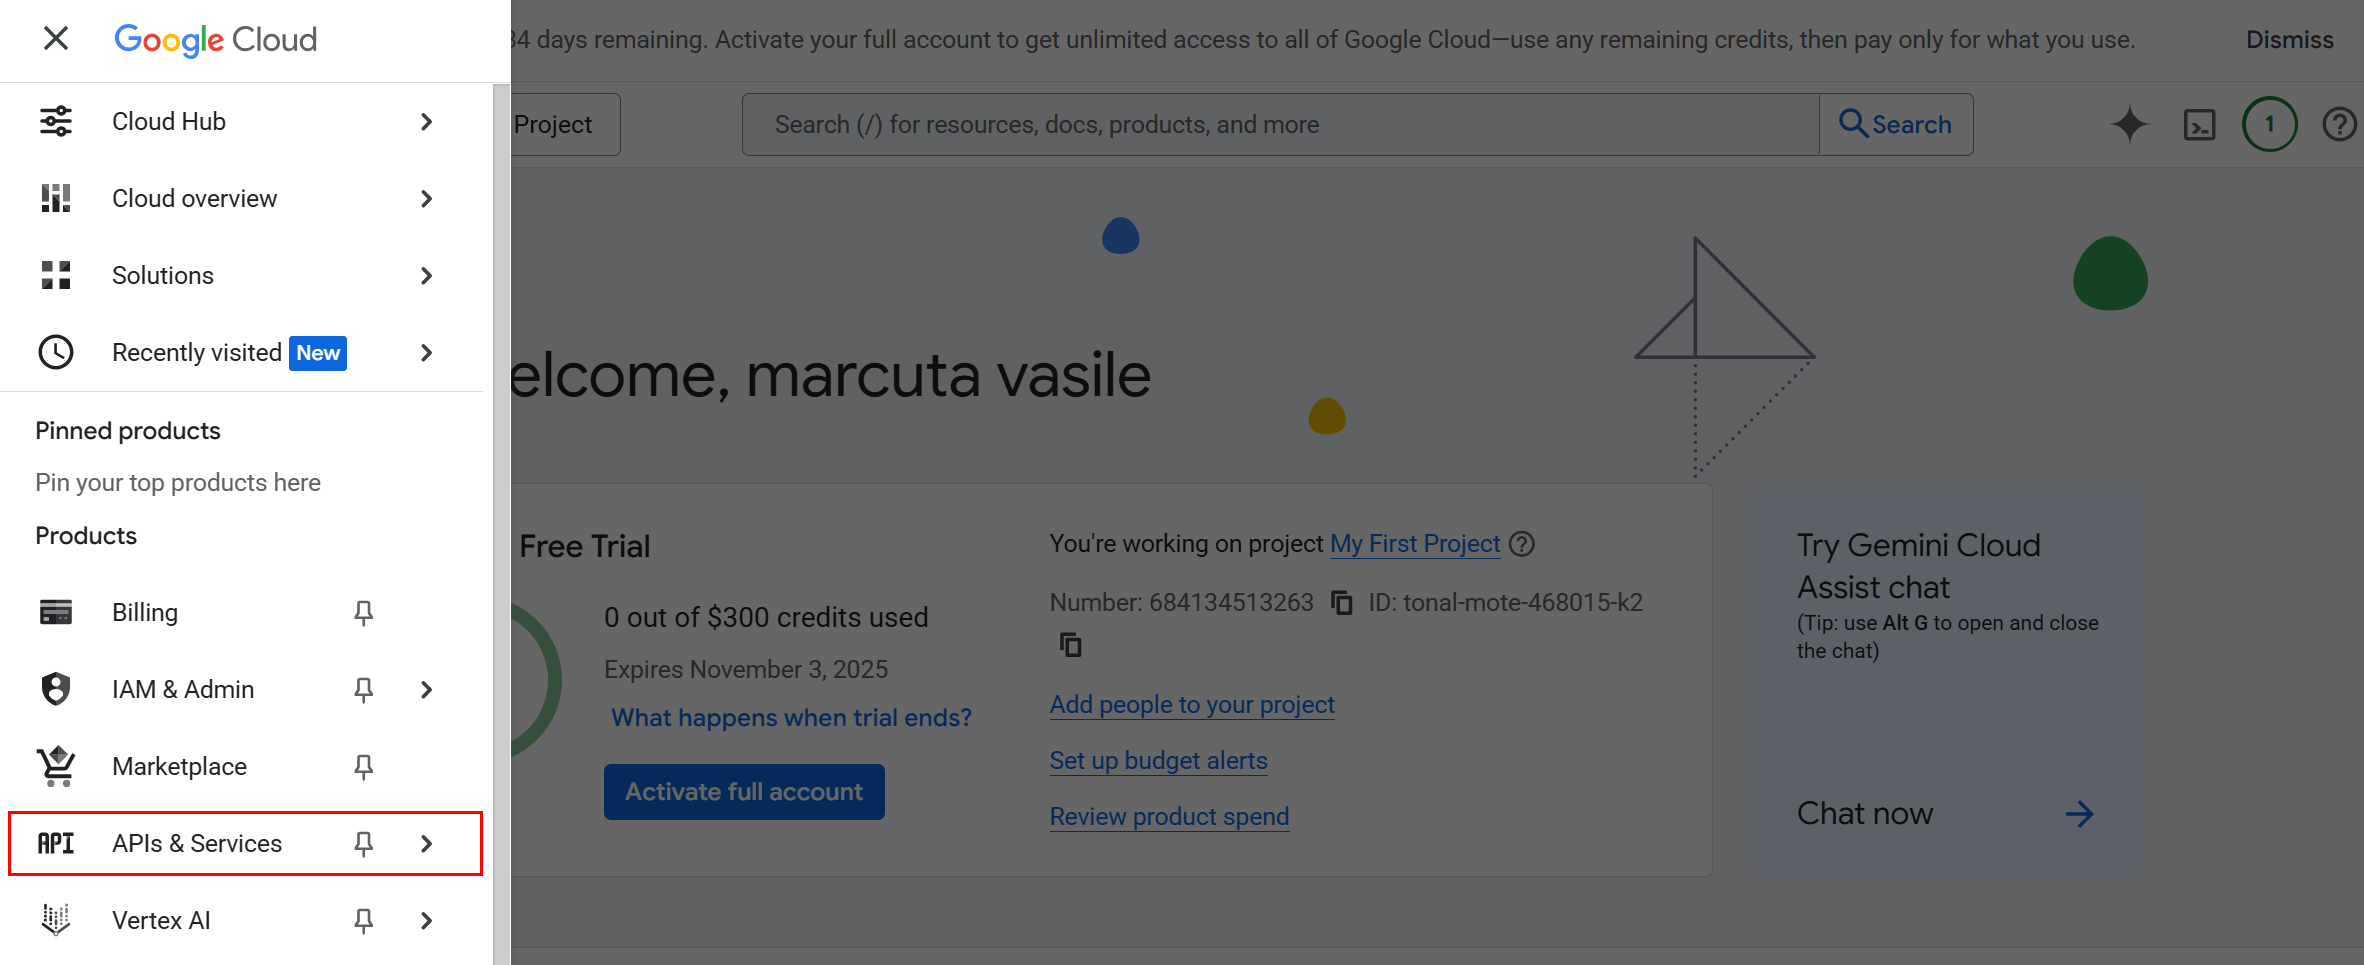The width and height of the screenshot is (2364, 965).
Task: Open Cloud Hub via its sliders icon
Action: coord(56,120)
